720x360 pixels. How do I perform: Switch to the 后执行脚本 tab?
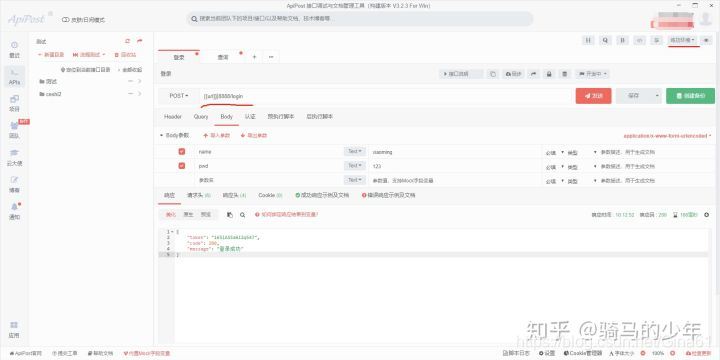pyautogui.click(x=320, y=117)
